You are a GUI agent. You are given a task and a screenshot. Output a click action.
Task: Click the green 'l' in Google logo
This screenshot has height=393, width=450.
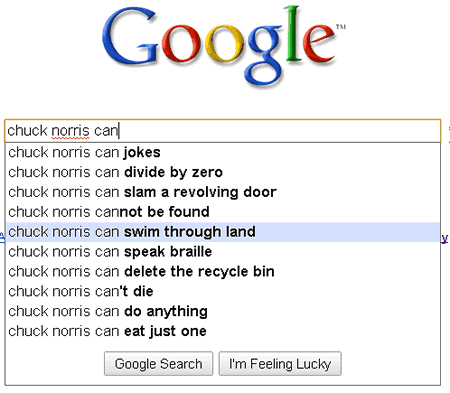293,34
